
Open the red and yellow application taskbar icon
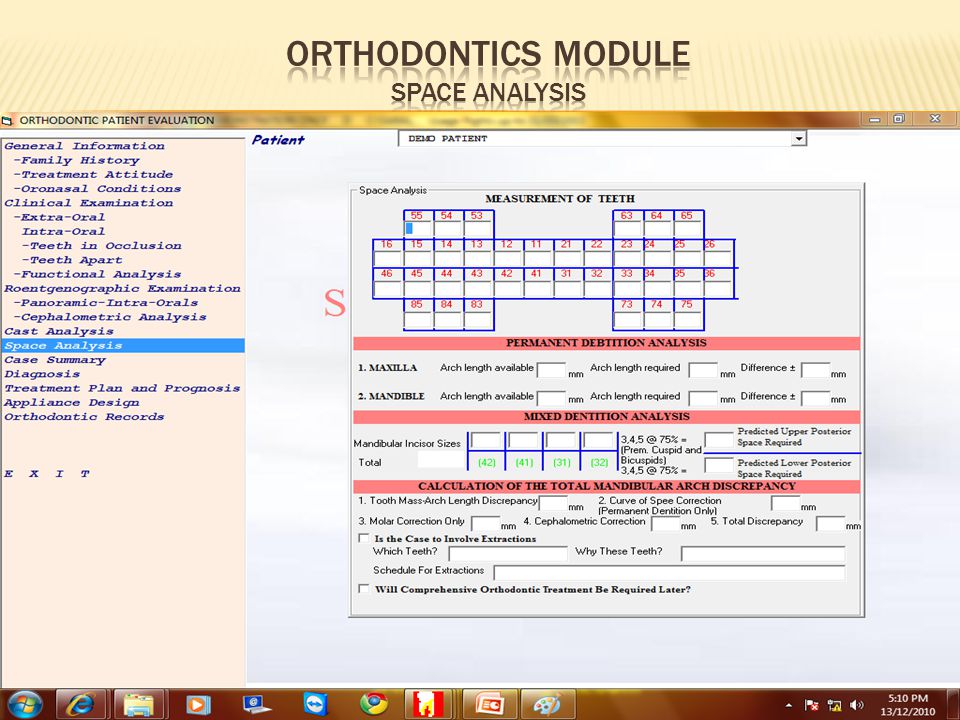pos(428,704)
